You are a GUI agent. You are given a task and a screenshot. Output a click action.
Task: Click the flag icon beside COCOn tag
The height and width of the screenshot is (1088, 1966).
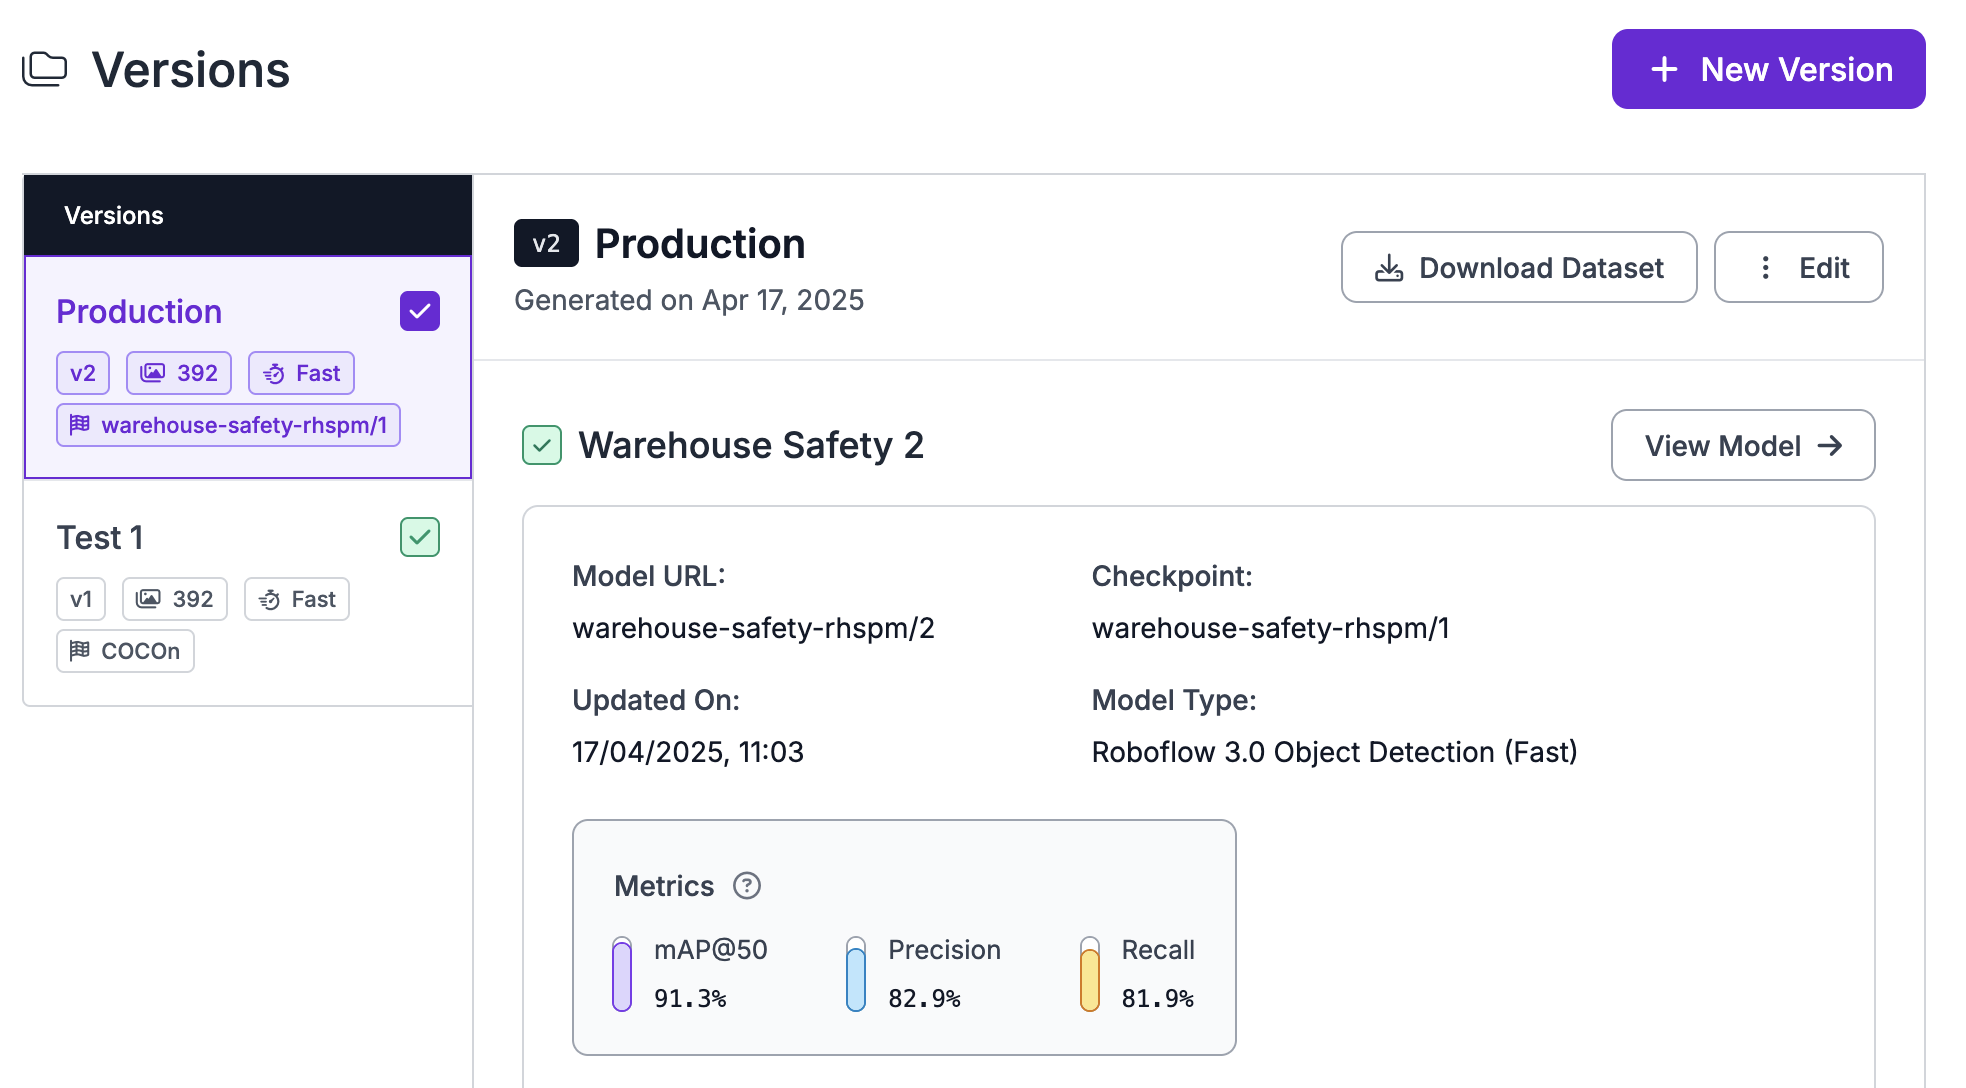[80, 651]
